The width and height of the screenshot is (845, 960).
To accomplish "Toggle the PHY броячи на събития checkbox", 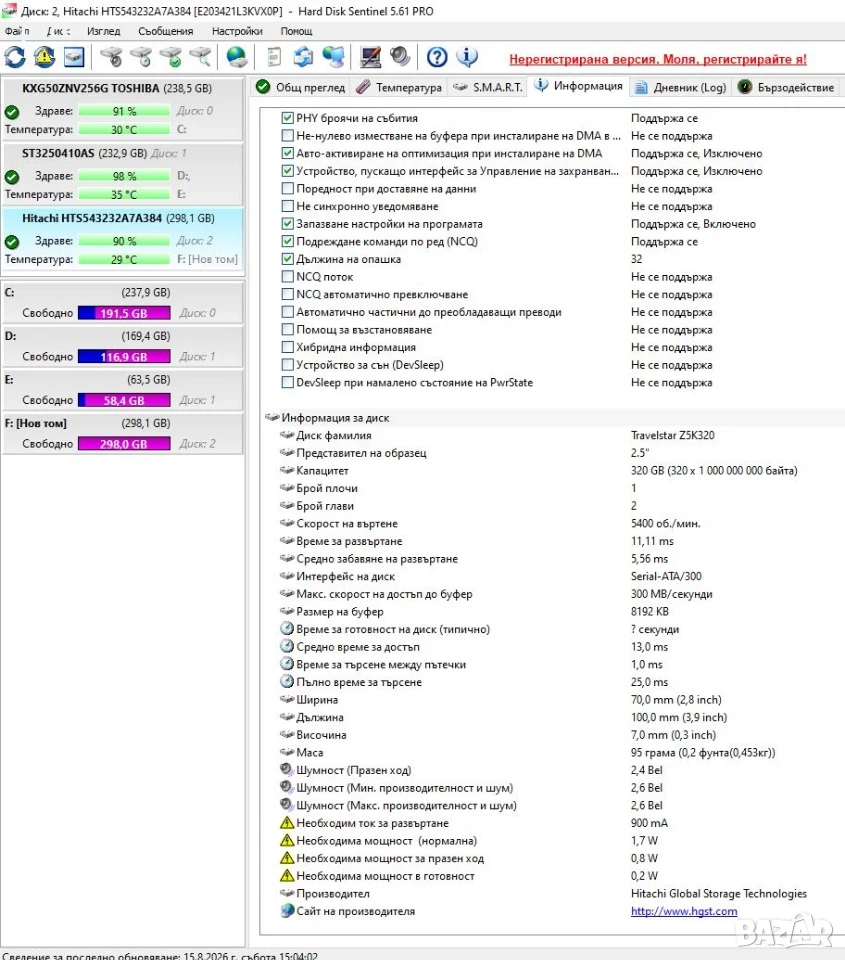I will (287, 118).
